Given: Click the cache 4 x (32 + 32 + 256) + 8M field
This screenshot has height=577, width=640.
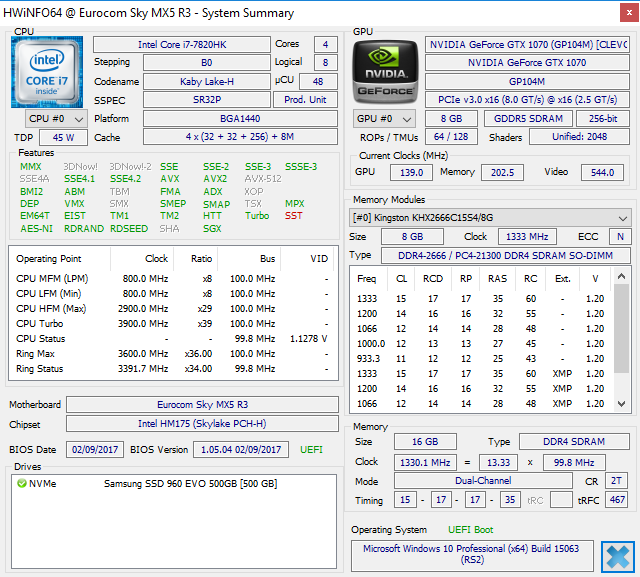Looking at the screenshot, I should pyautogui.click(x=240, y=137).
